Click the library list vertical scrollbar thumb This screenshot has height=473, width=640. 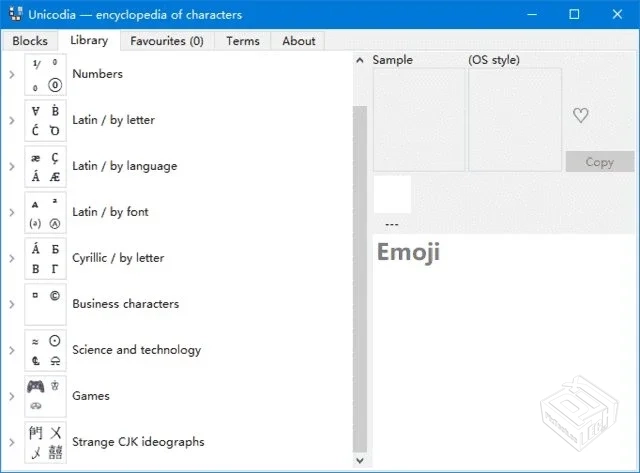click(360, 279)
